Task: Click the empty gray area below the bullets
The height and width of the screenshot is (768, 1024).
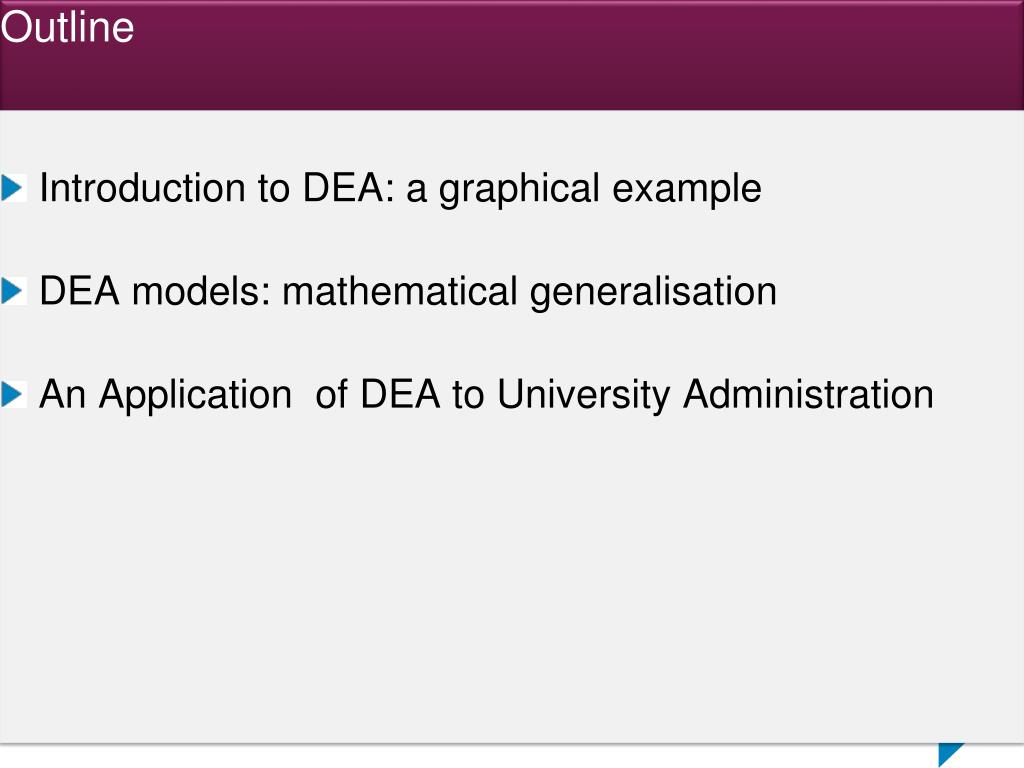Action: coord(500,580)
